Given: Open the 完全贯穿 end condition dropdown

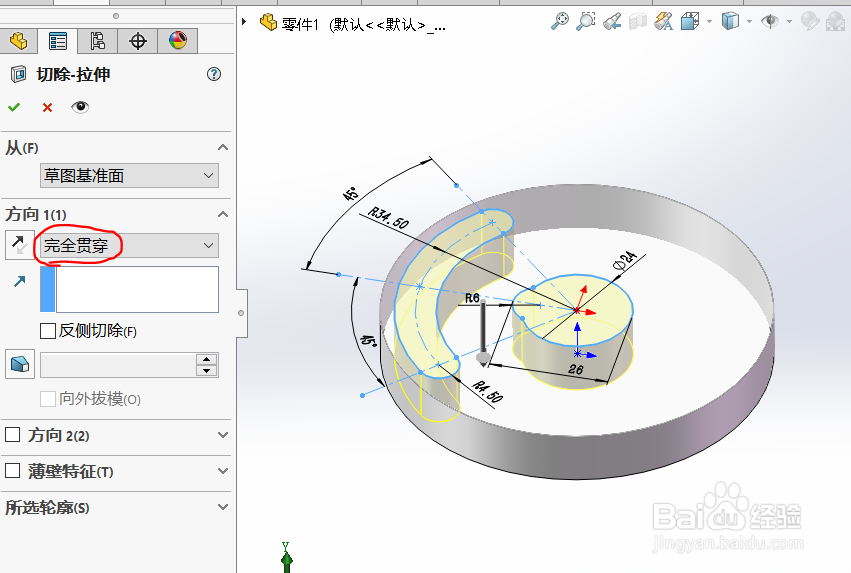Looking at the screenshot, I should click(129, 246).
